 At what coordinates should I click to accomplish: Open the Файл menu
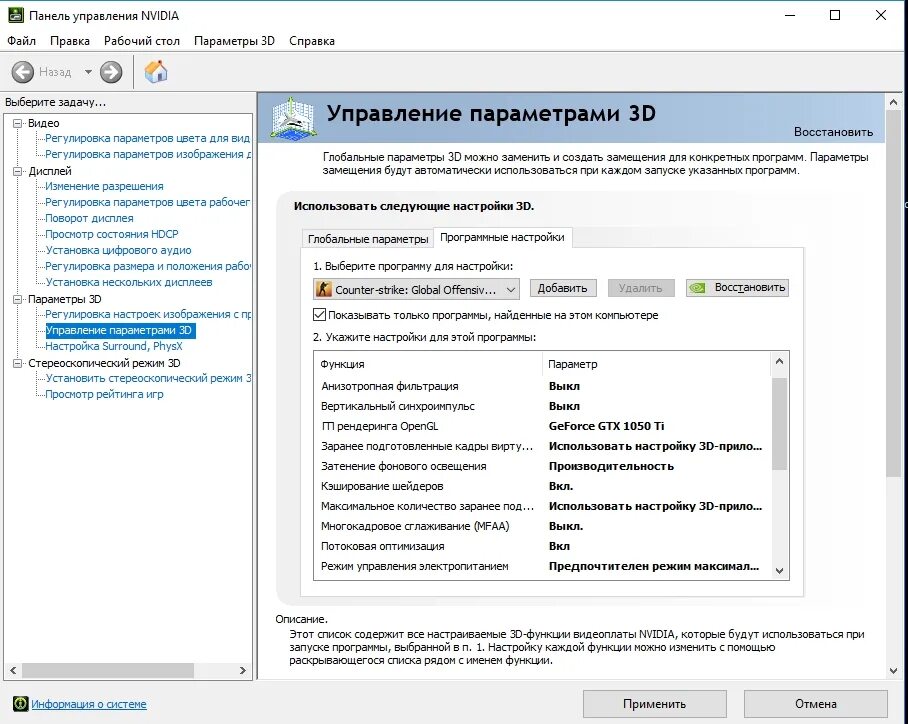tap(21, 41)
